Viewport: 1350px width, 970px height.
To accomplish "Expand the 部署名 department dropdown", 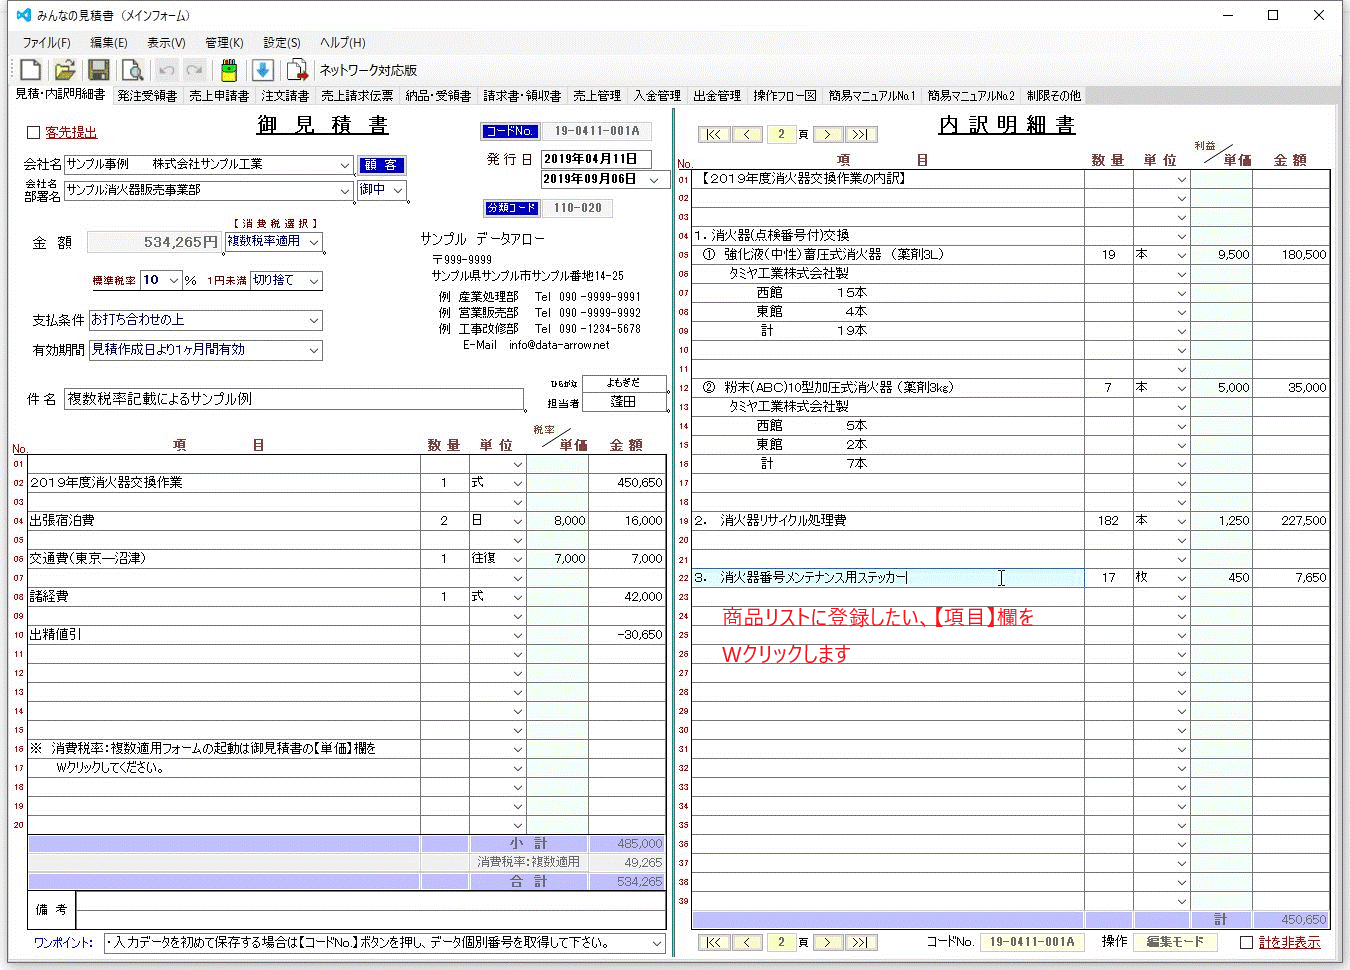I will (345, 190).
